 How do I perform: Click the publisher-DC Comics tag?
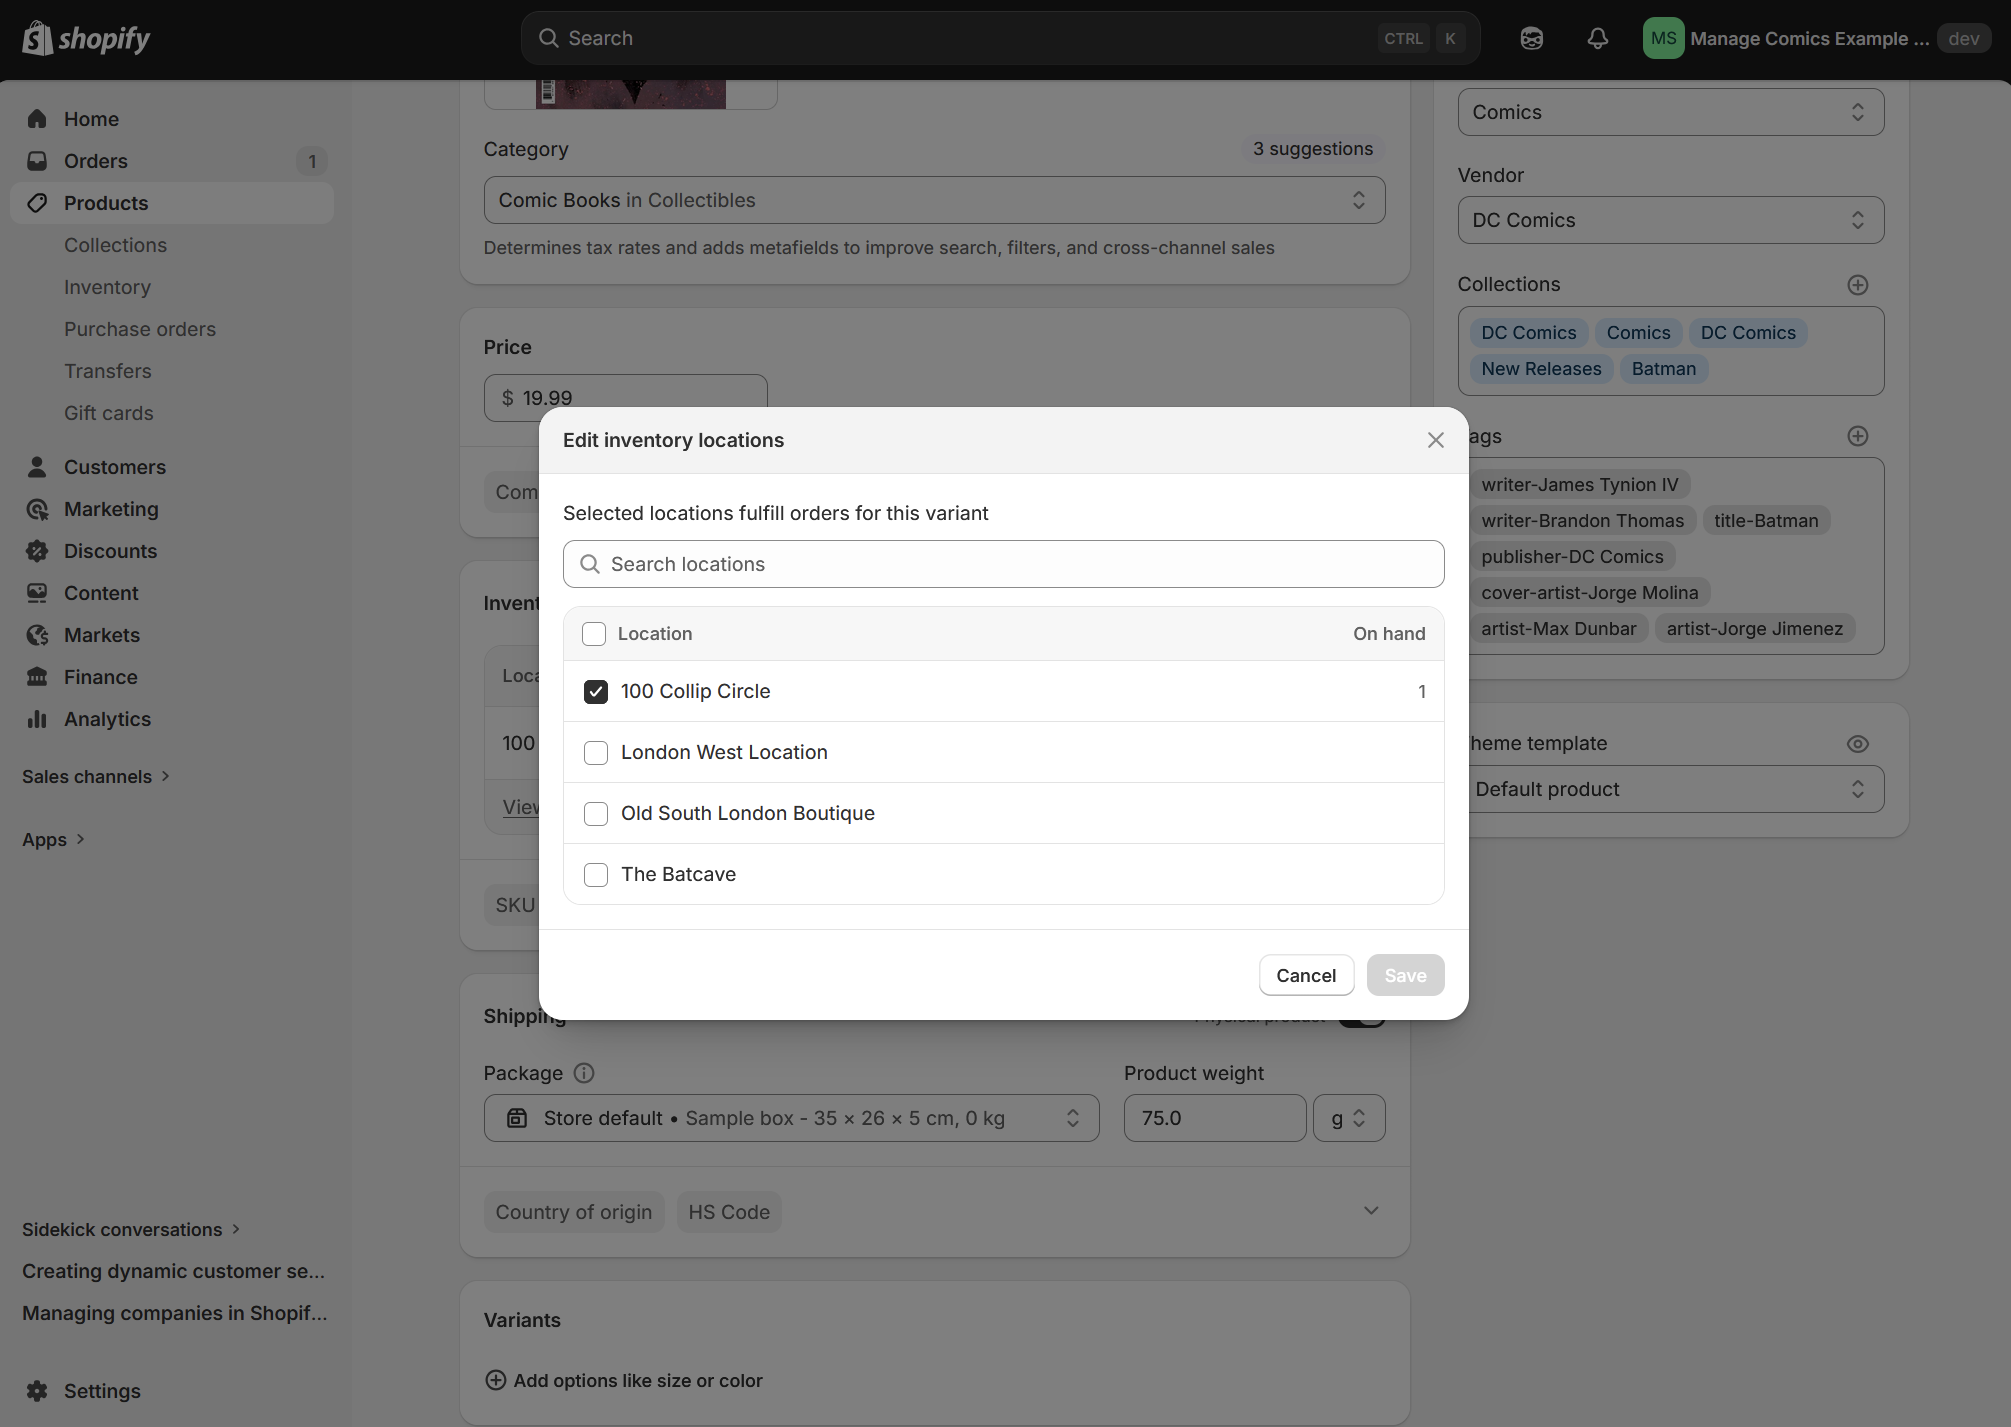tap(1573, 557)
